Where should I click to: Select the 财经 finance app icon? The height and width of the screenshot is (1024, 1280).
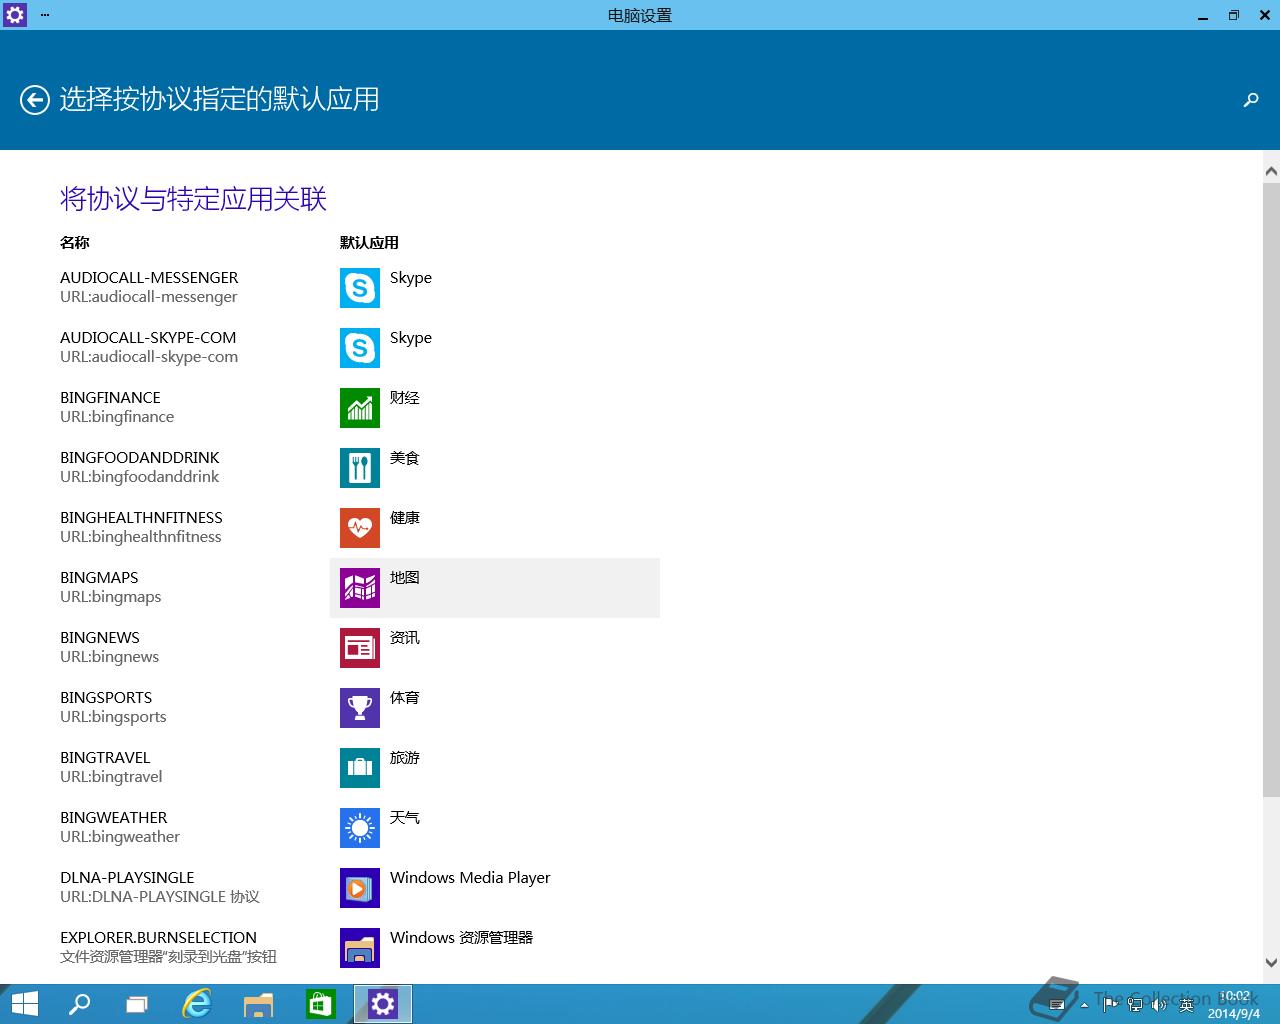coord(360,408)
